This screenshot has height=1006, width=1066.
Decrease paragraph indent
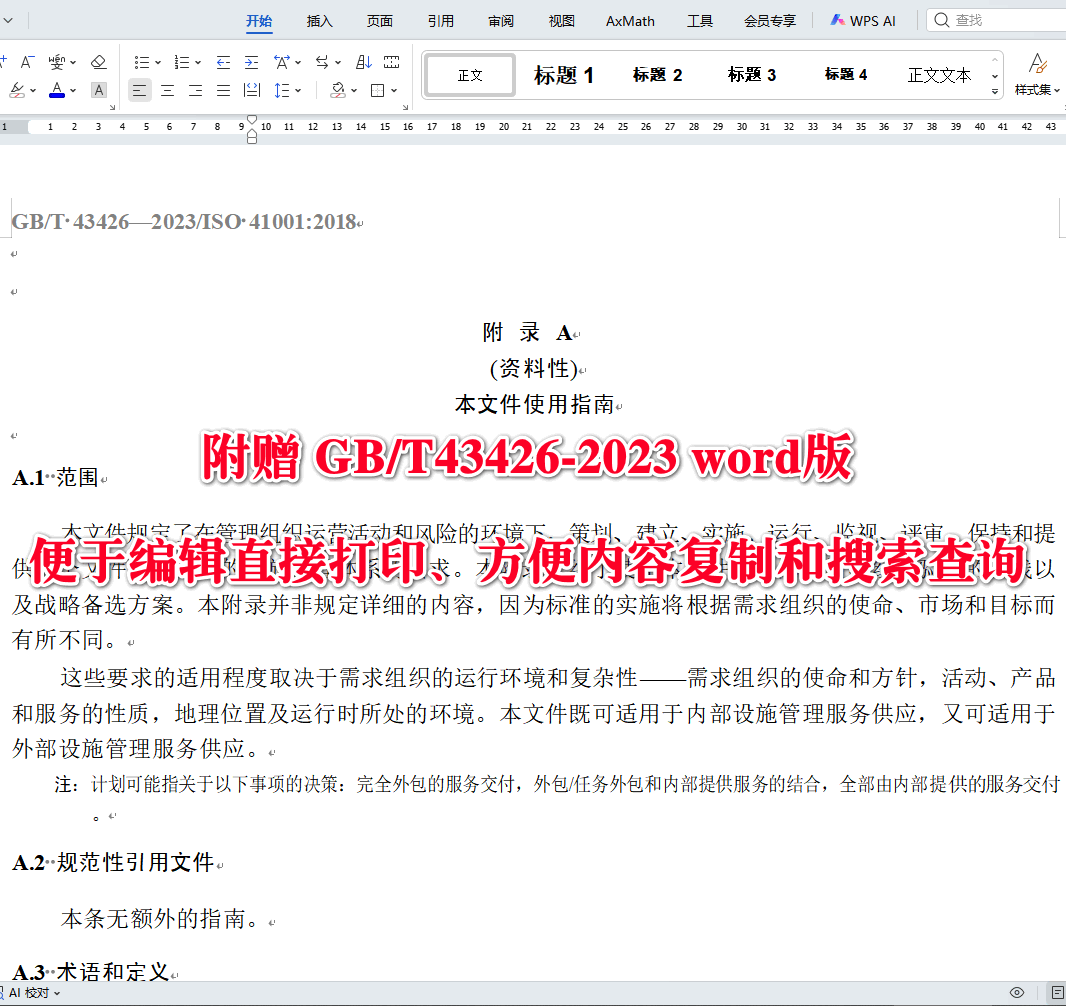coord(224,62)
